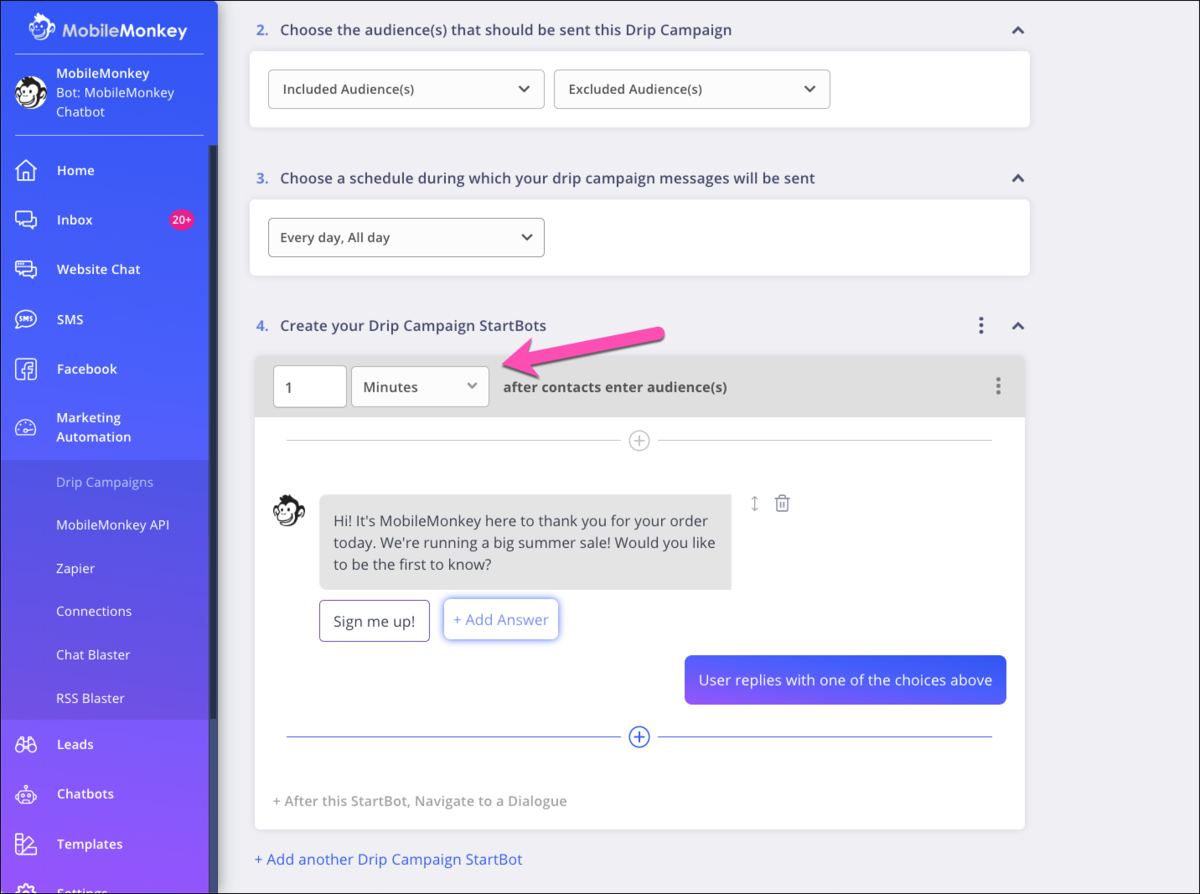Click the chat message text bubble
The width and height of the screenshot is (1200, 894).
pos(525,542)
